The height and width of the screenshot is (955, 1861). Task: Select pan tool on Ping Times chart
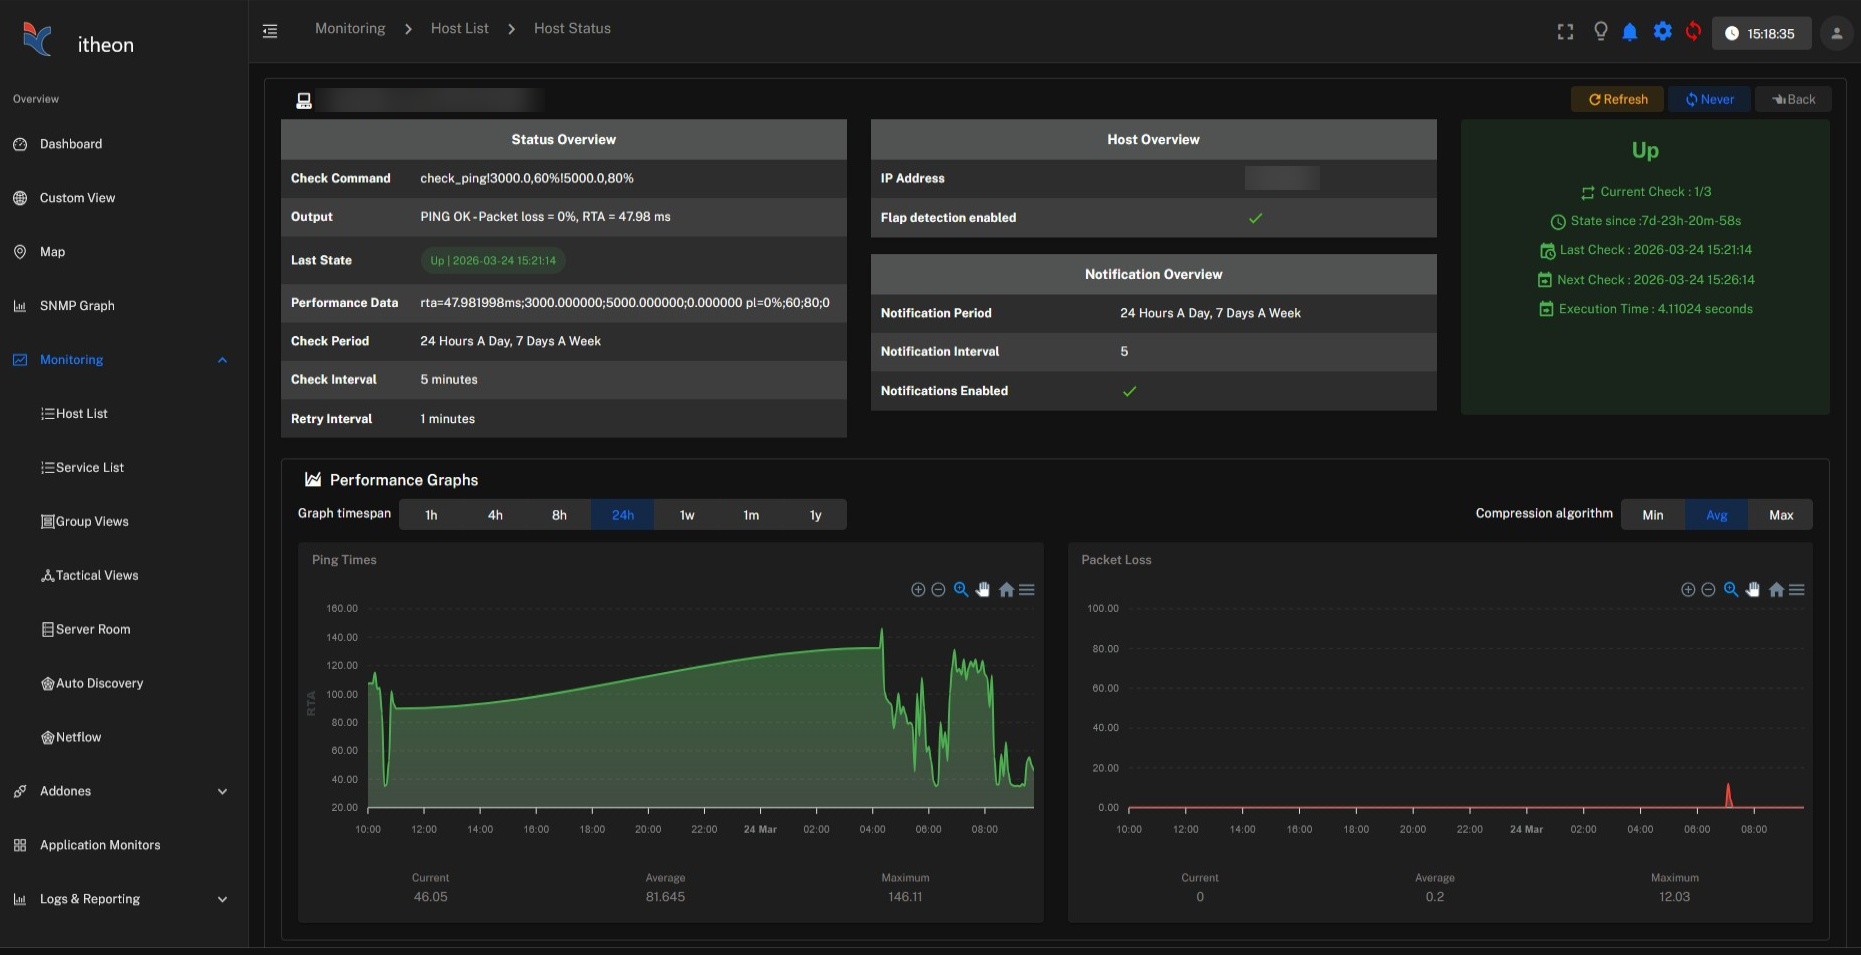(x=983, y=590)
